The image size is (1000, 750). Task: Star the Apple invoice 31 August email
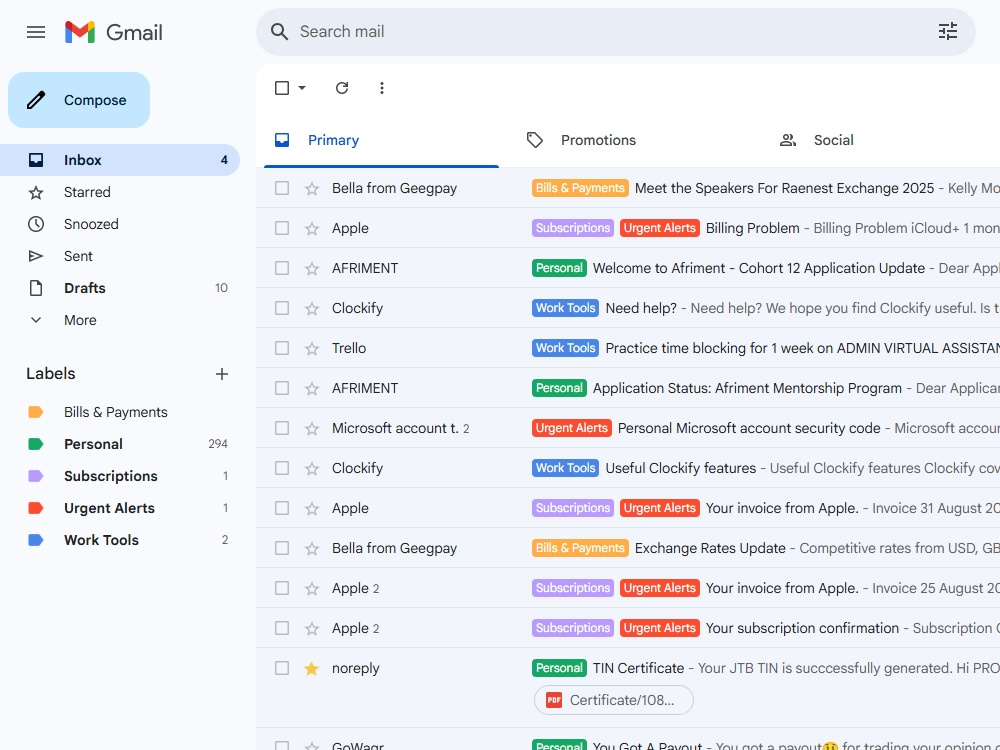(x=311, y=508)
